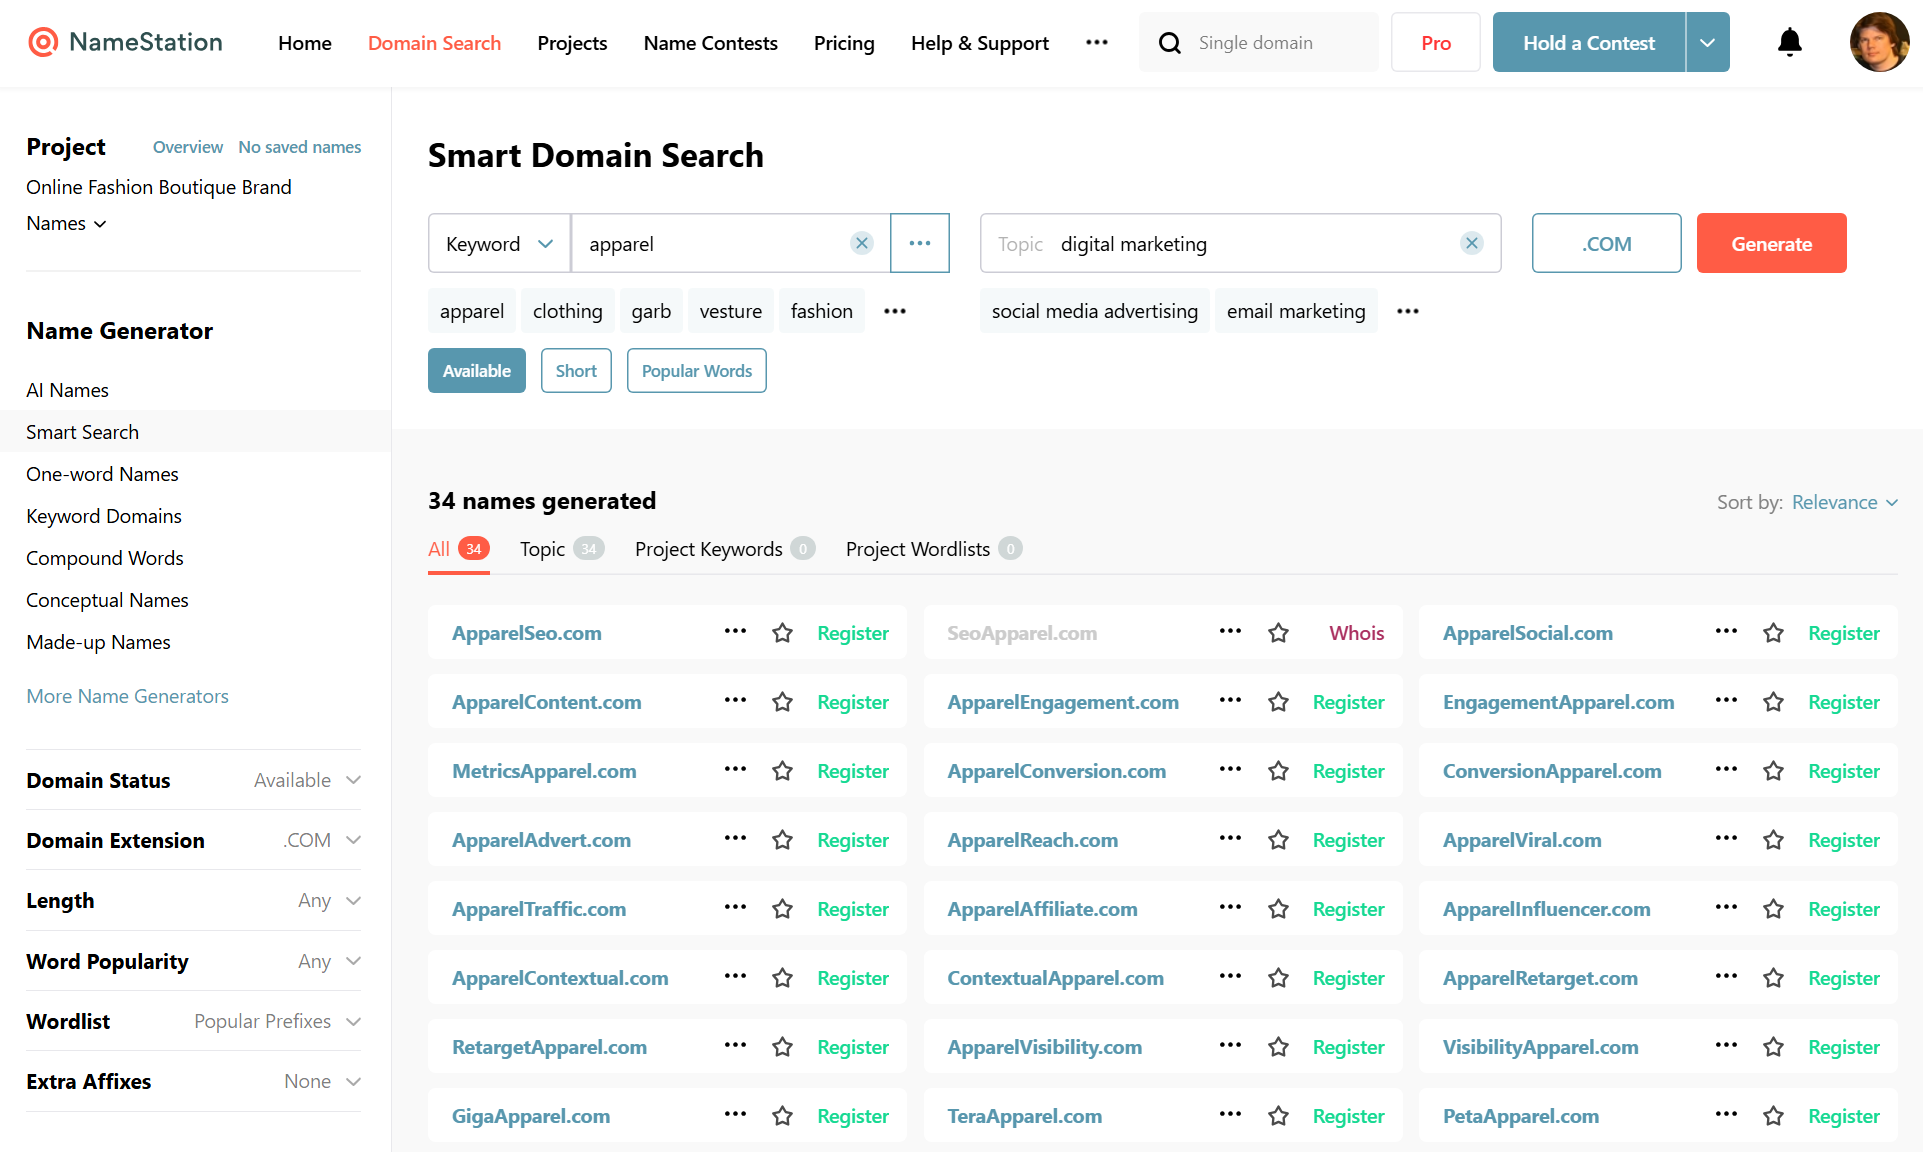Click the search magnifier icon in single domain field
Viewport: 1923px width, 1152px height.
pos(1169,42)
